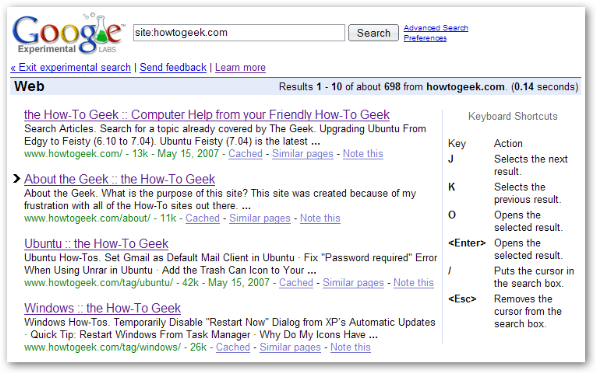
Task: Click 'Selects the next result.' description
Action: (x=531, y=165)
